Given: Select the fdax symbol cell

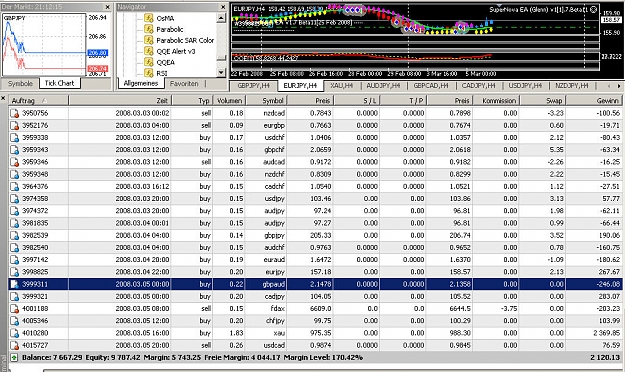Looking at the screenshot, I should pyautogui.click(x=266, y=309).
